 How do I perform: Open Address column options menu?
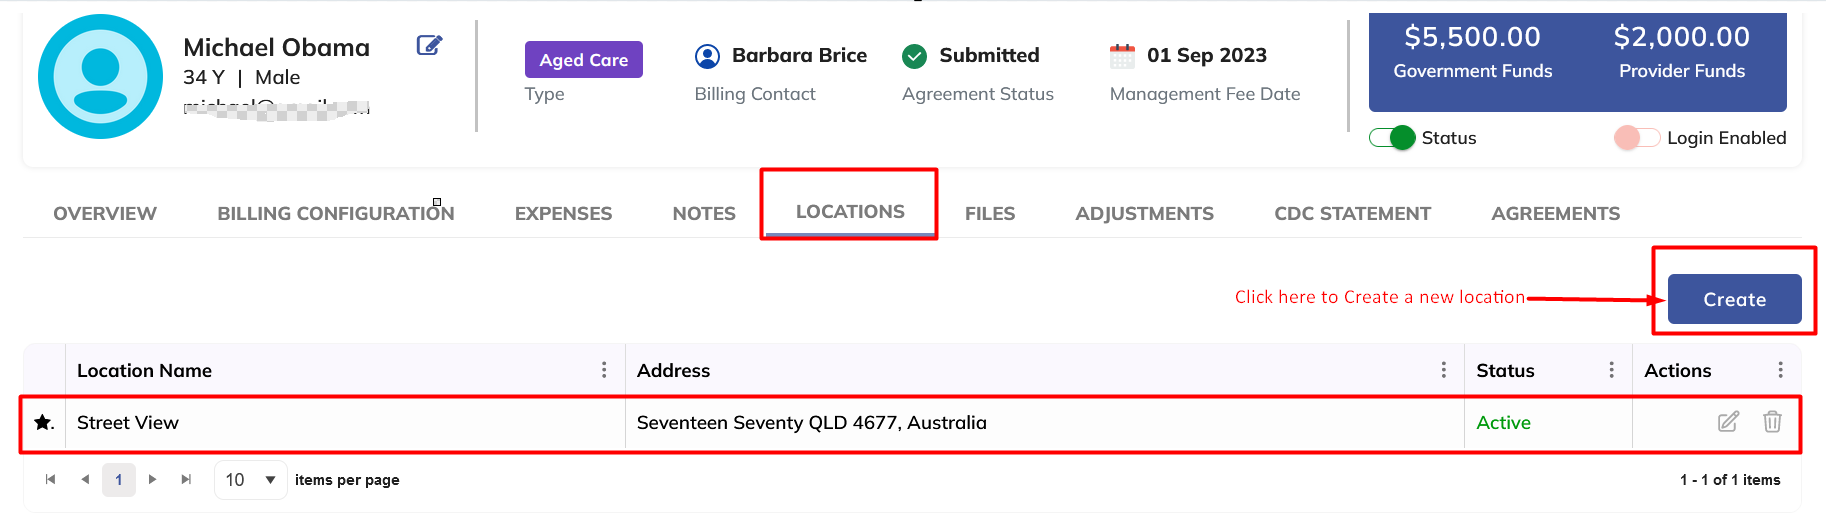(1443, 370)
